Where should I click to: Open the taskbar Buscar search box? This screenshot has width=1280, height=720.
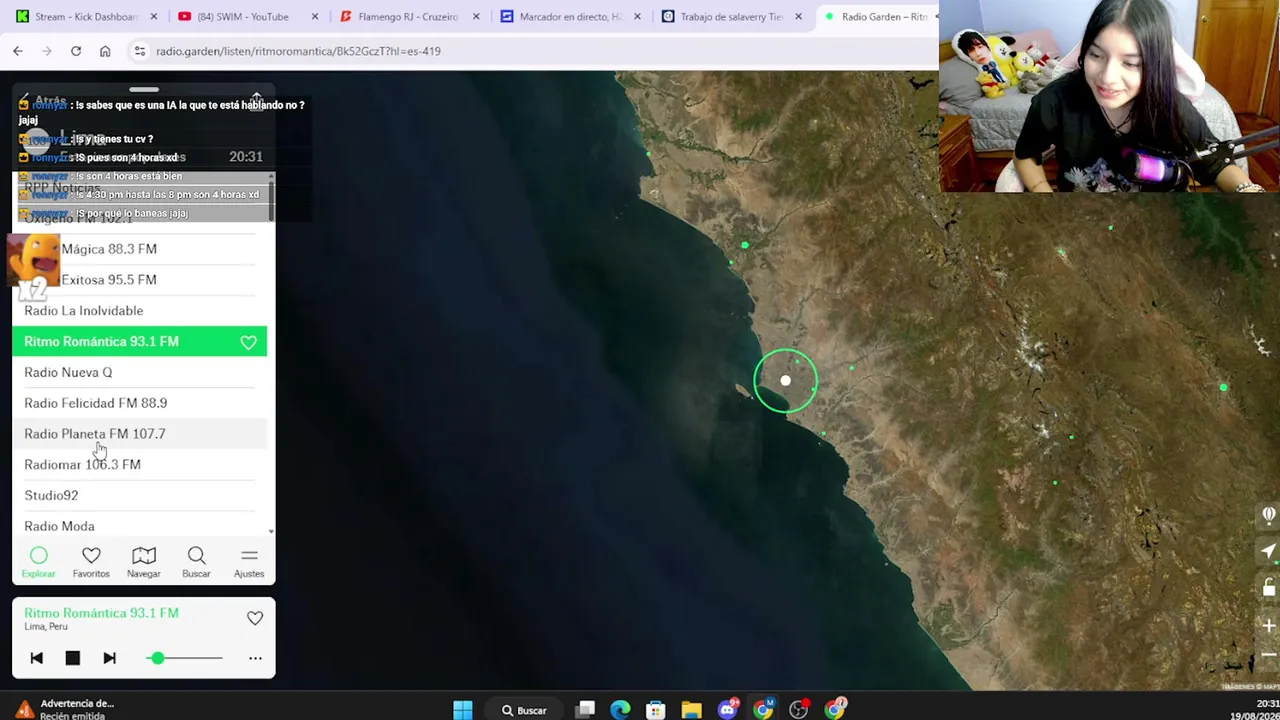(524, 710)
